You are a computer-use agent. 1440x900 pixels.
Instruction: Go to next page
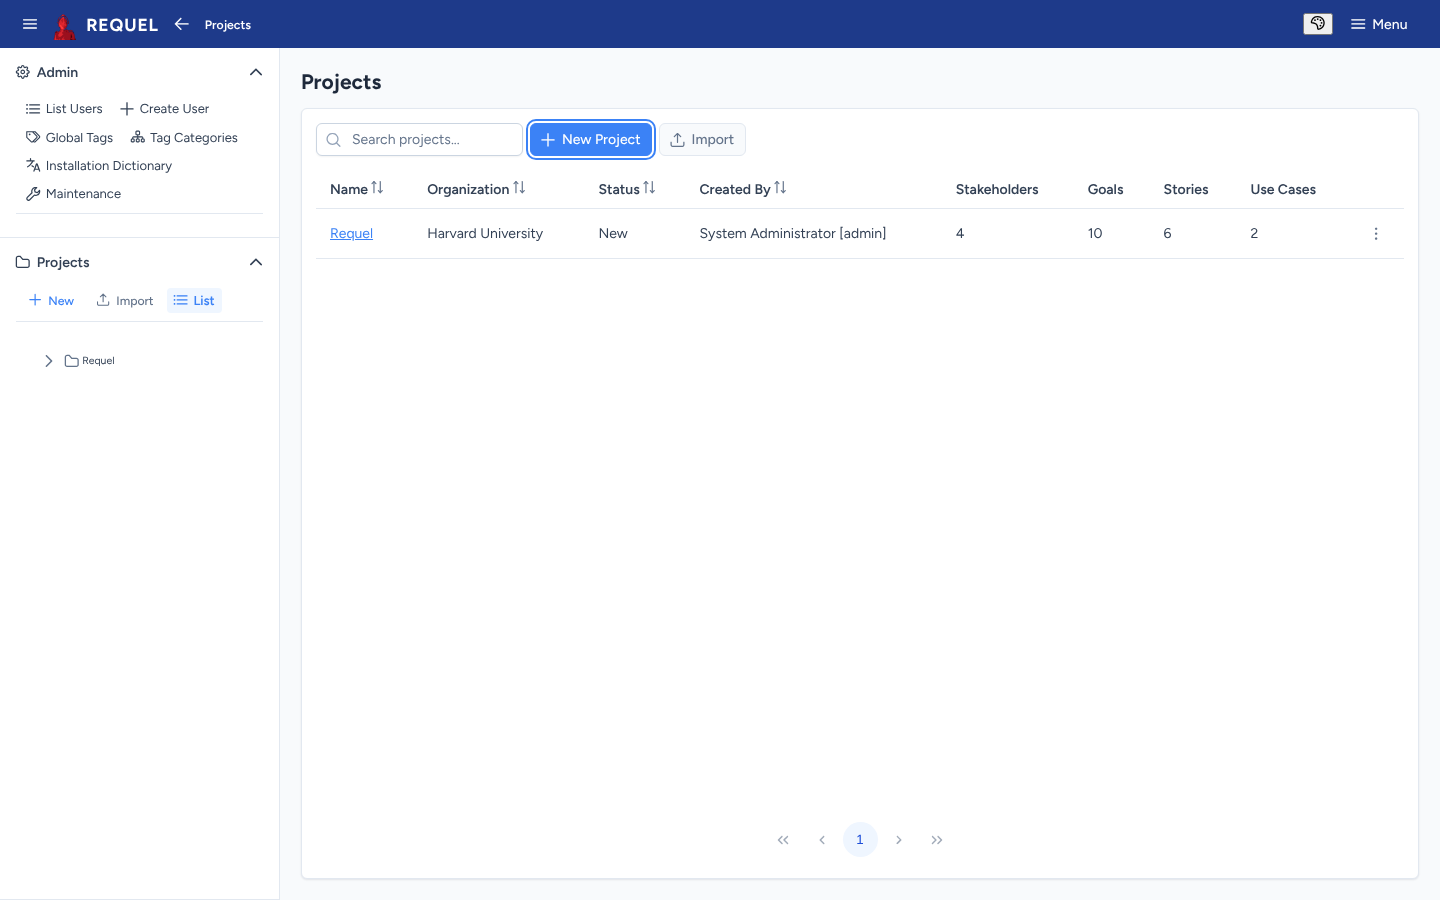(x=899, y=840)
